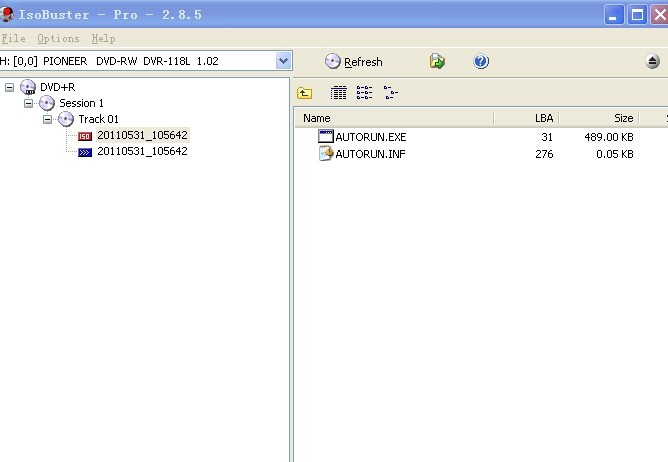668x462 pixels.
Task: Click the Refresh button
Action: (x=354, y=62)
